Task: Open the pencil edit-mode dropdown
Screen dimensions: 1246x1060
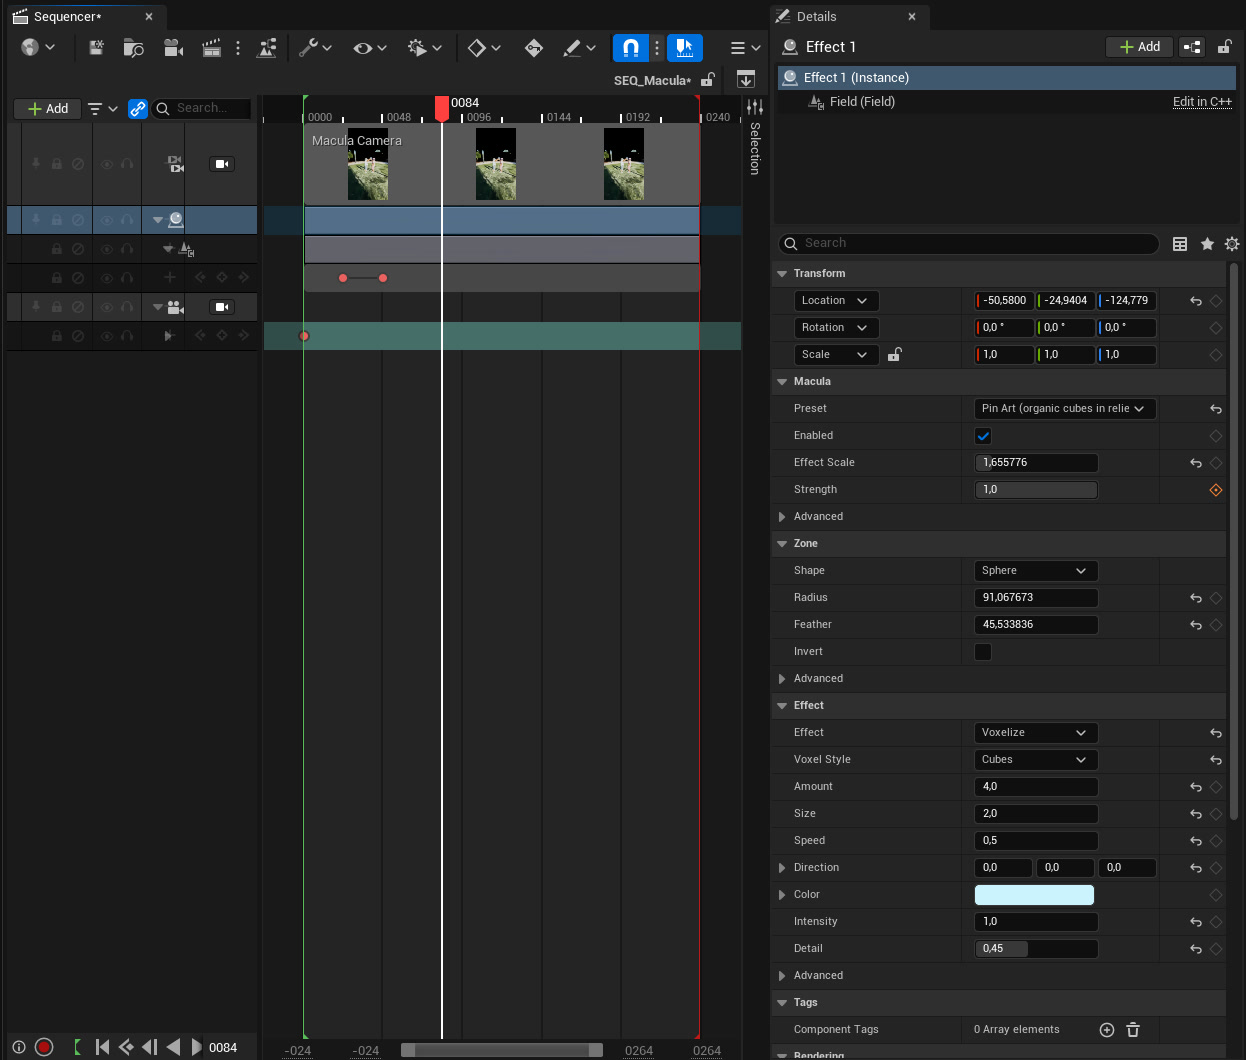Action: pos(579,47)
